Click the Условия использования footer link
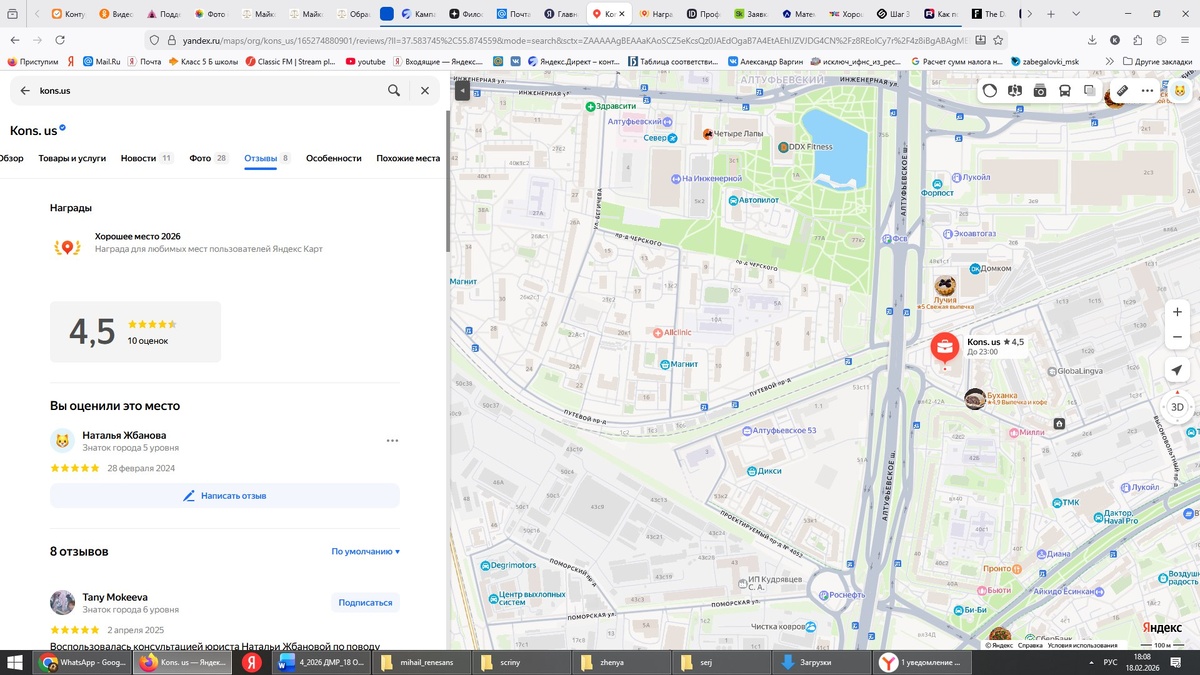The width and height of the screenshot is (1200, 675). [x=1083, y=645]
